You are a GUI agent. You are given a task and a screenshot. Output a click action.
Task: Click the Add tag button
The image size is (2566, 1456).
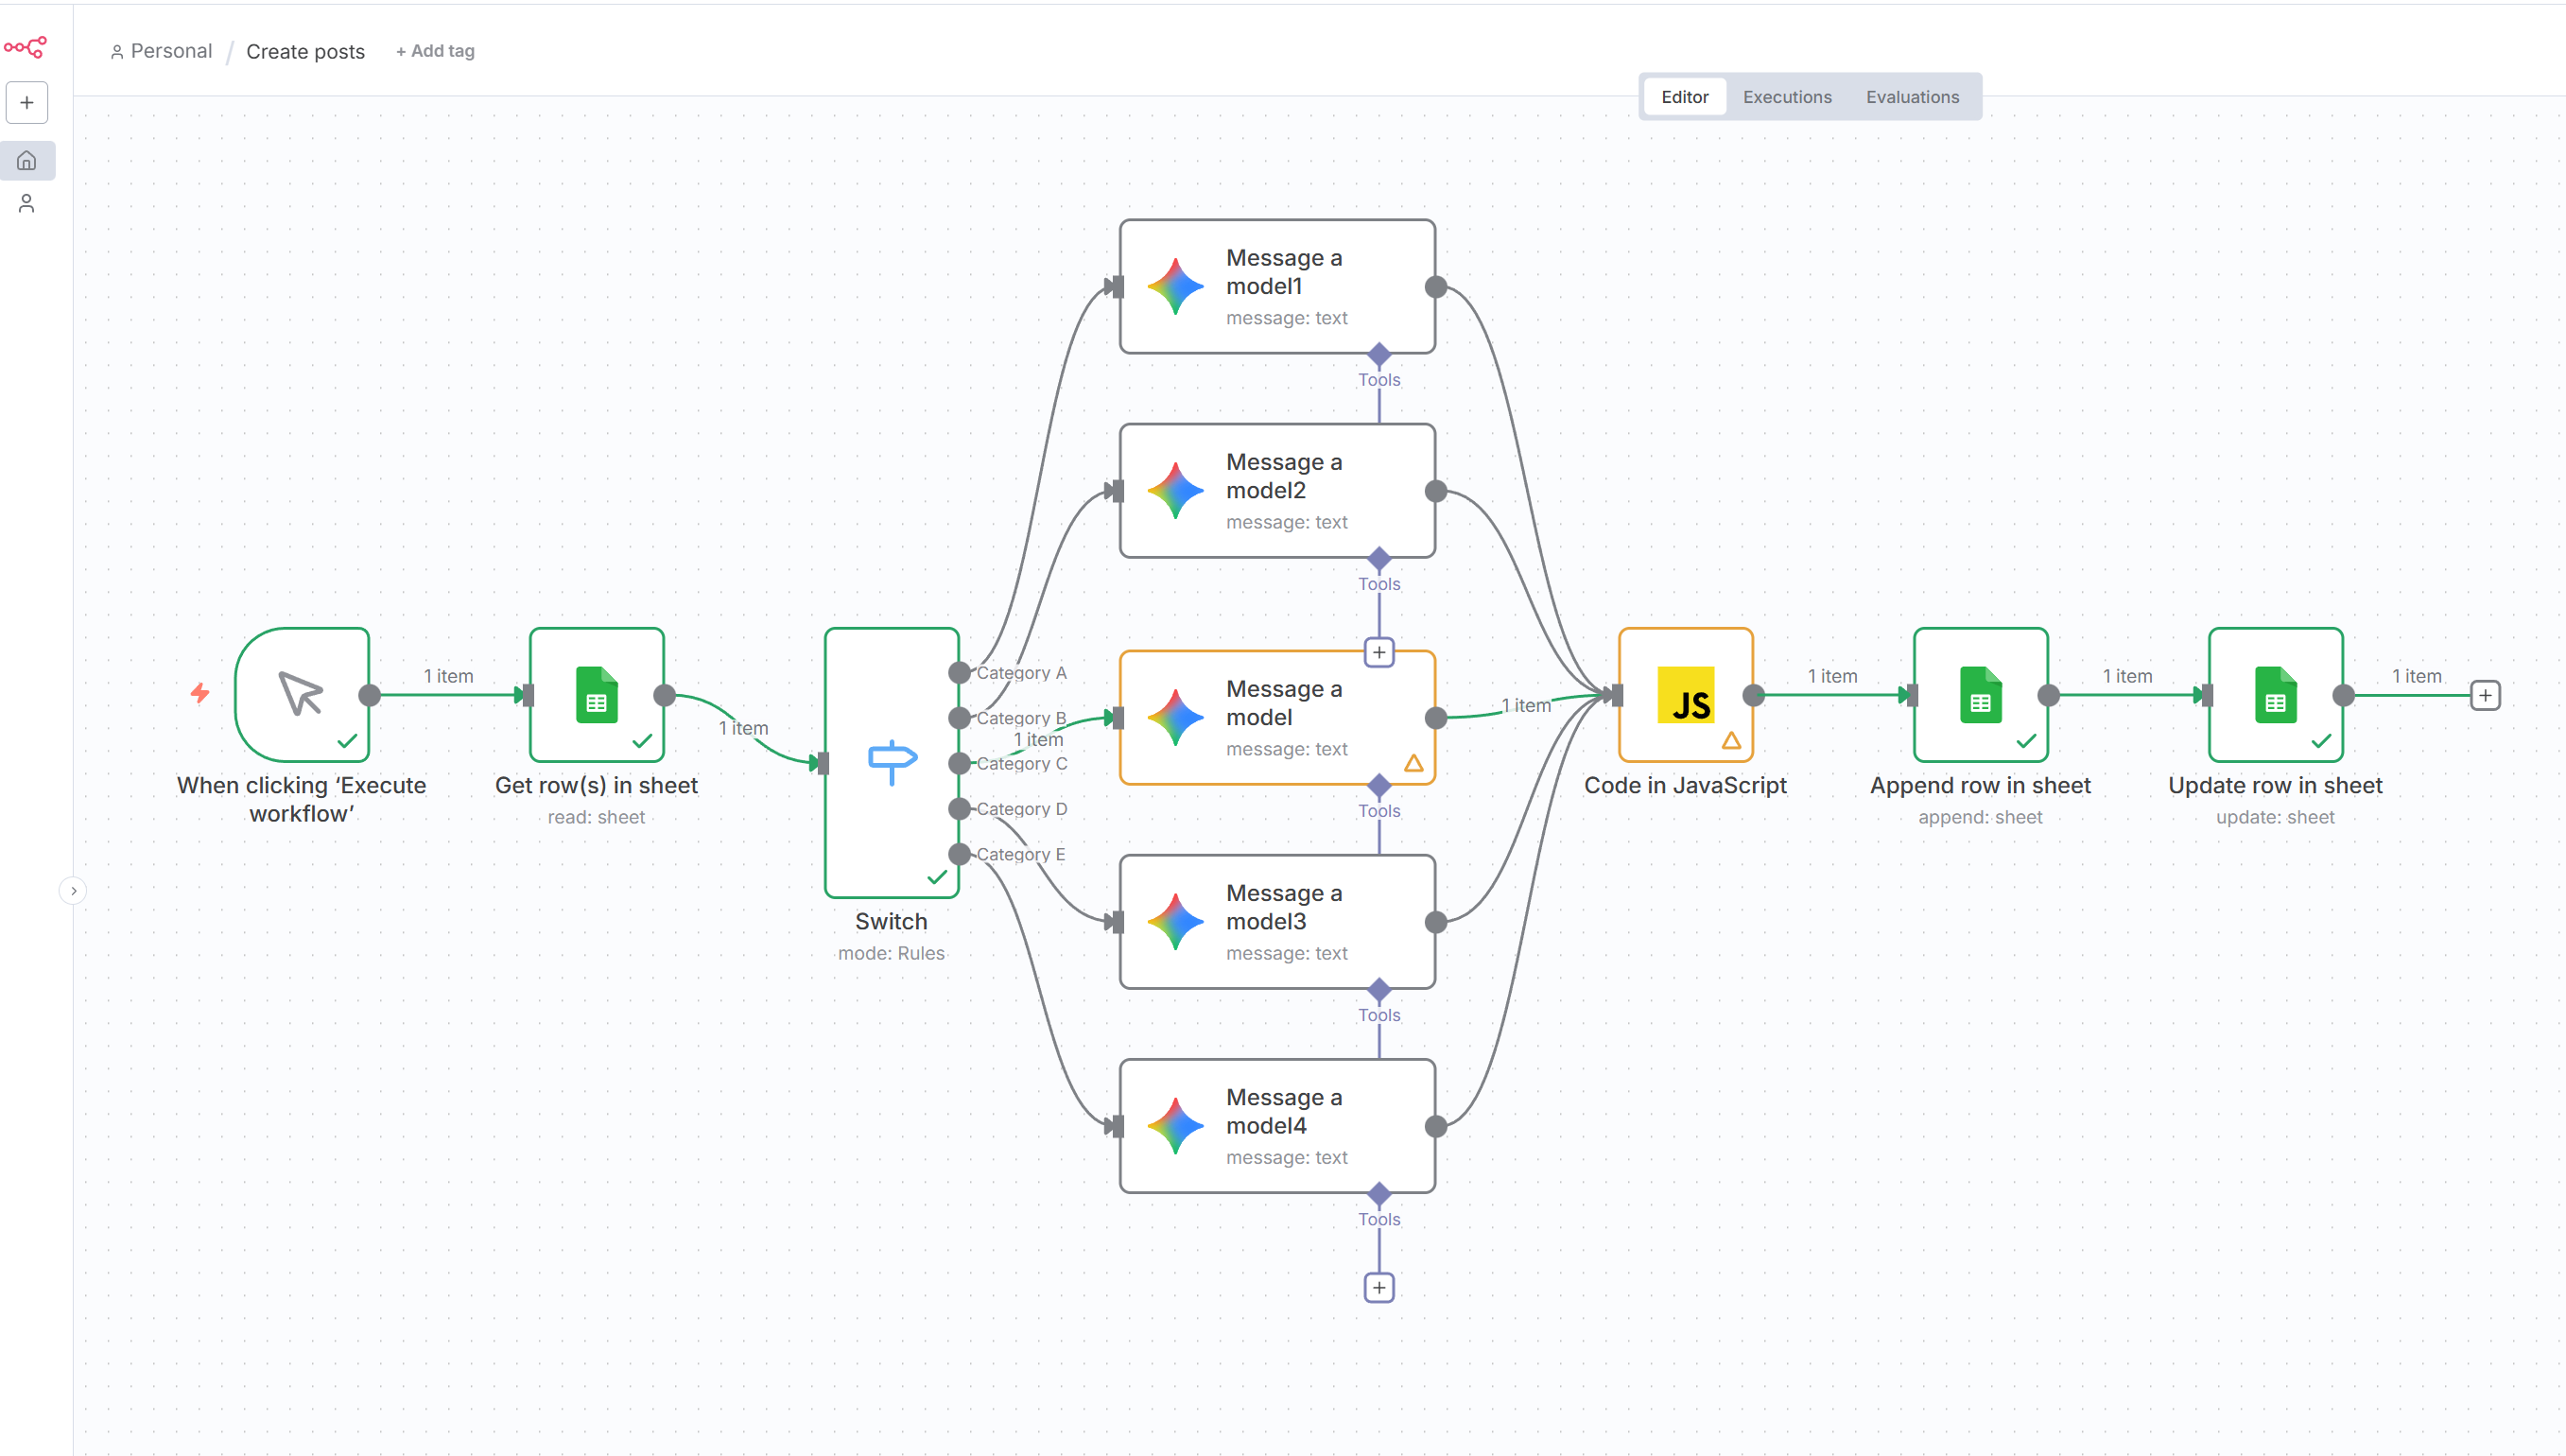coord(435,51)
